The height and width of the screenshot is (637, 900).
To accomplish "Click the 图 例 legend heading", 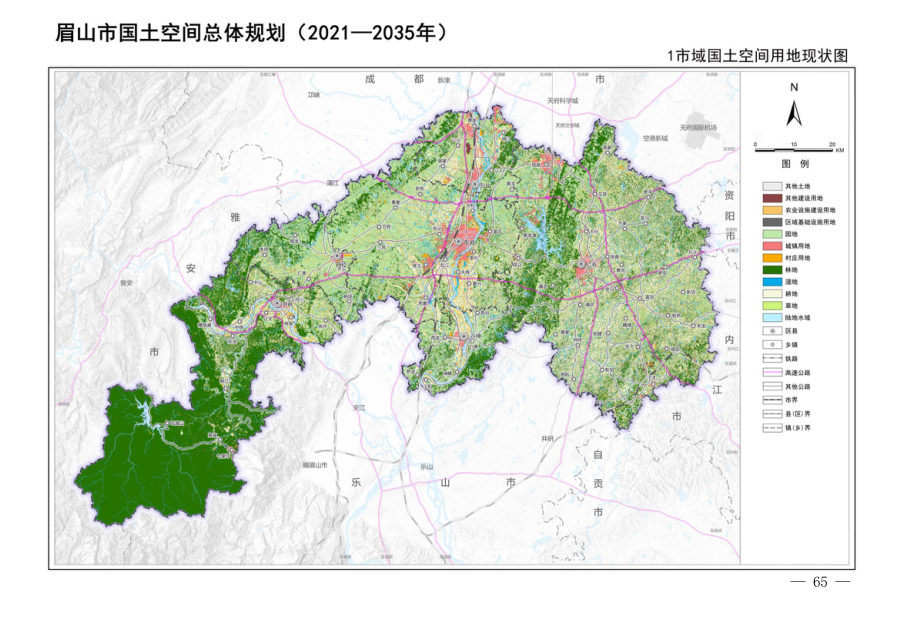I will tap(795, 164).
